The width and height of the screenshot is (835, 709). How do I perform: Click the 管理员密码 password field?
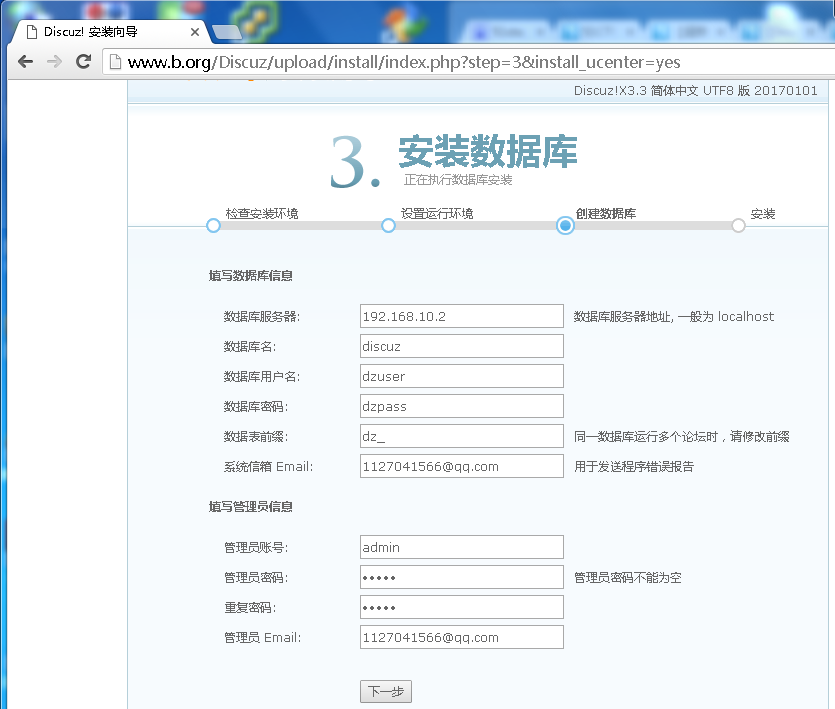(x=462, y=577)
